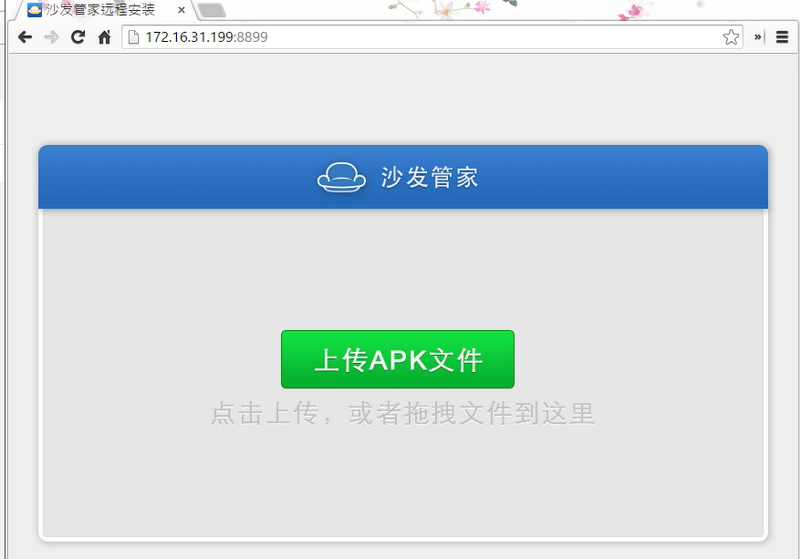
Task: Click the sofa logo in the blue header
Action: [x=341, y=177]
